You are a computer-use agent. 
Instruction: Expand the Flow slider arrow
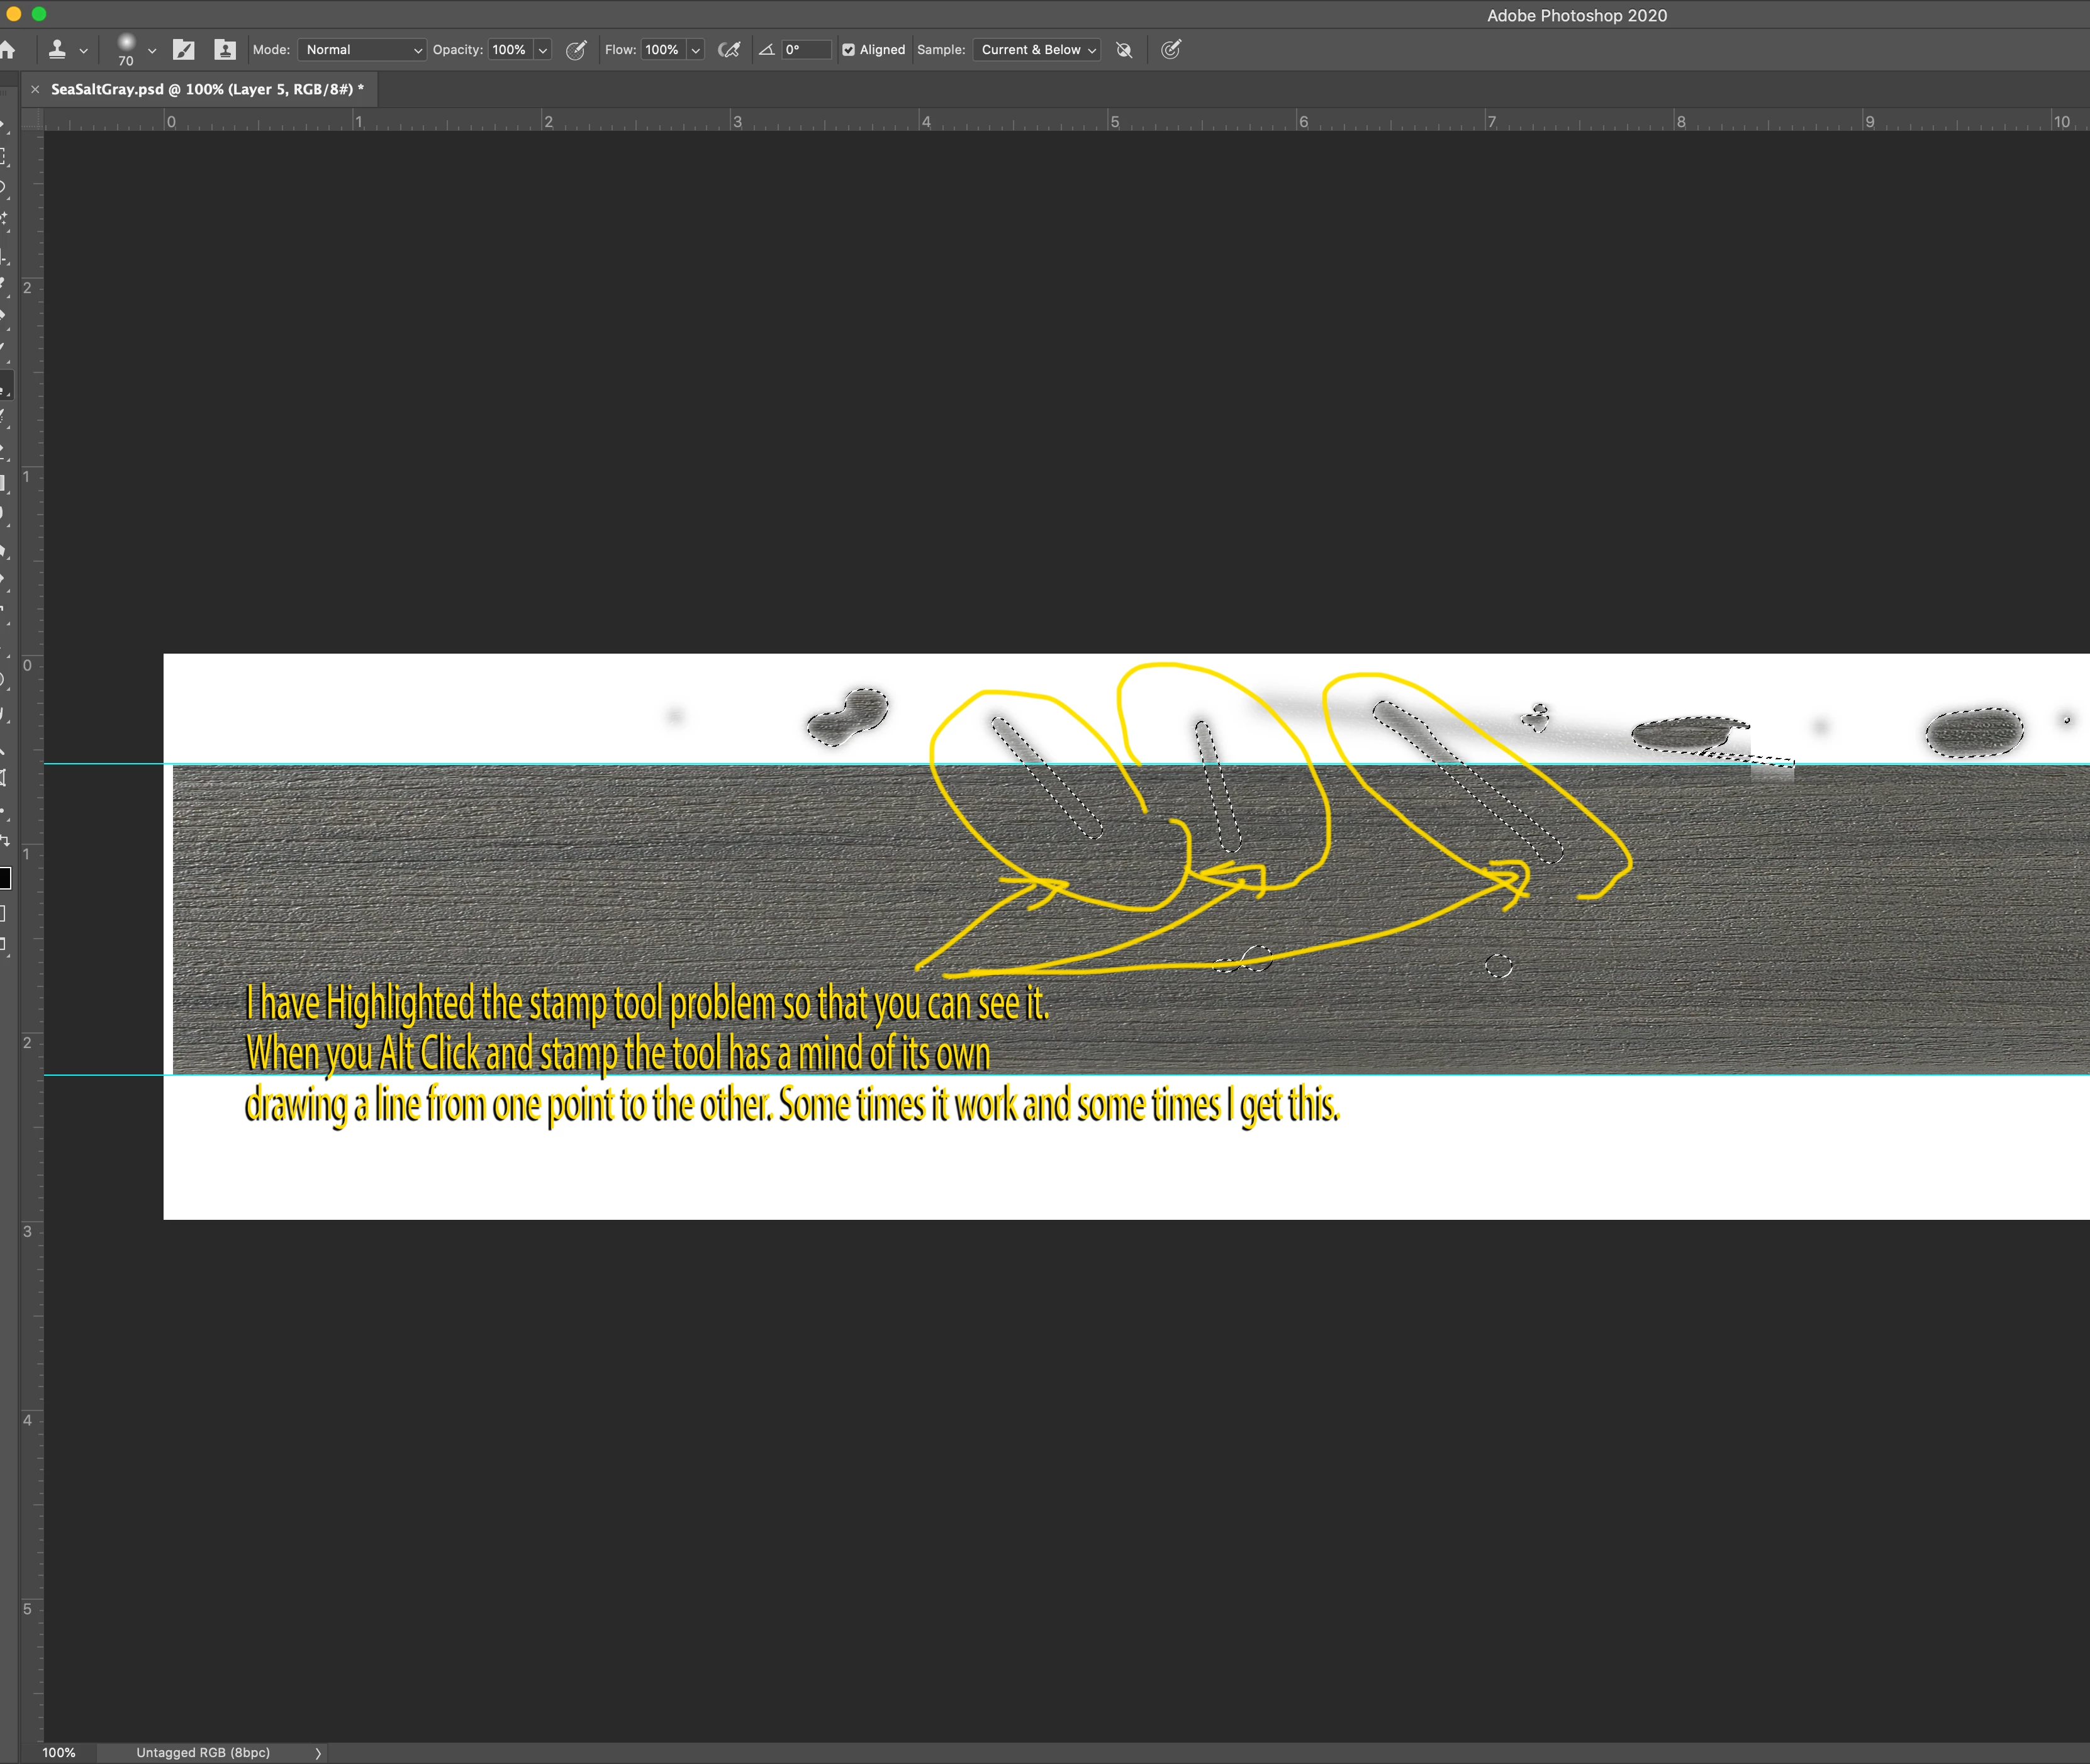tap(696, 50)
